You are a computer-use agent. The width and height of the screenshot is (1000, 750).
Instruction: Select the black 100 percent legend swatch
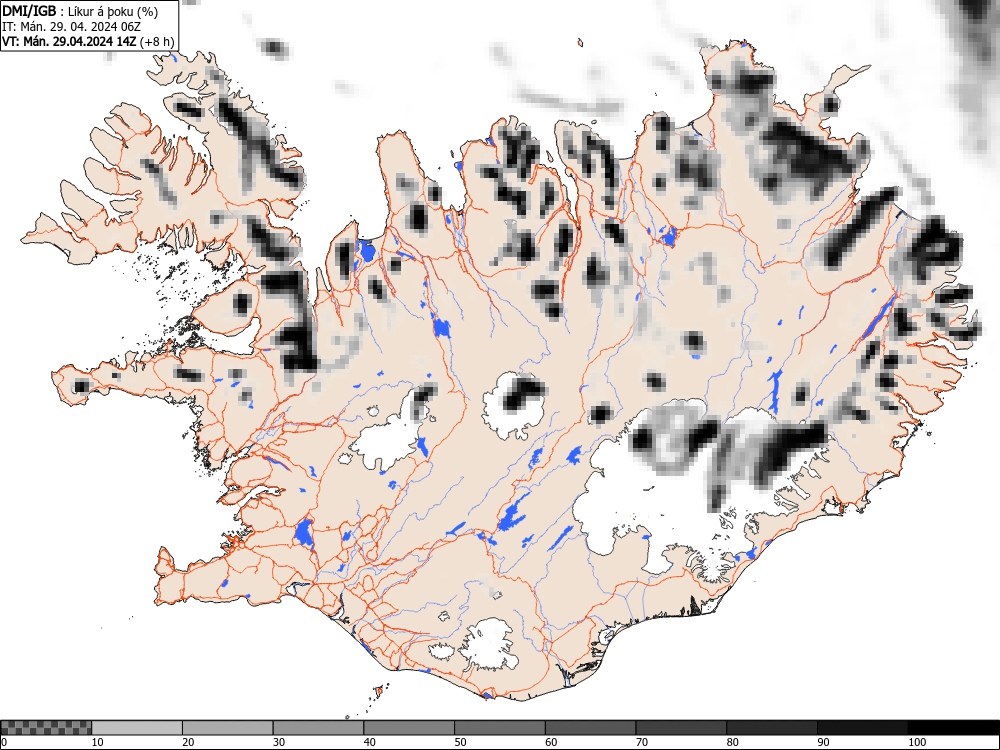[x=953, y=728]
